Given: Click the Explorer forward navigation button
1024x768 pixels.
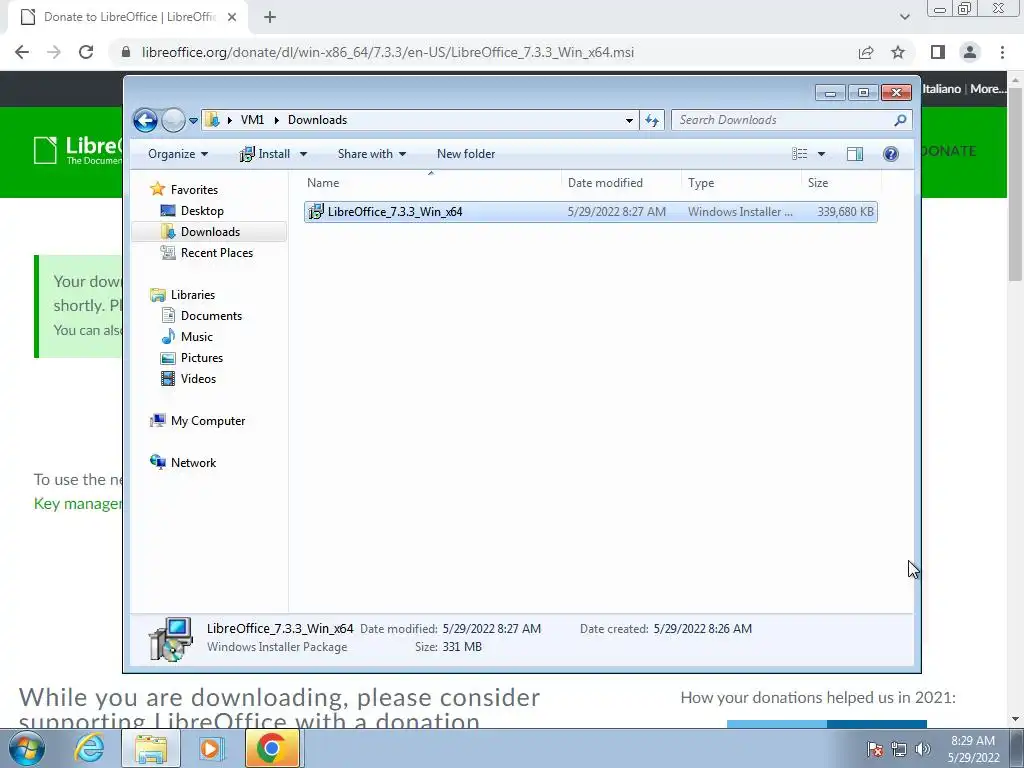Looking at the screenshot, I should [173, 120].
